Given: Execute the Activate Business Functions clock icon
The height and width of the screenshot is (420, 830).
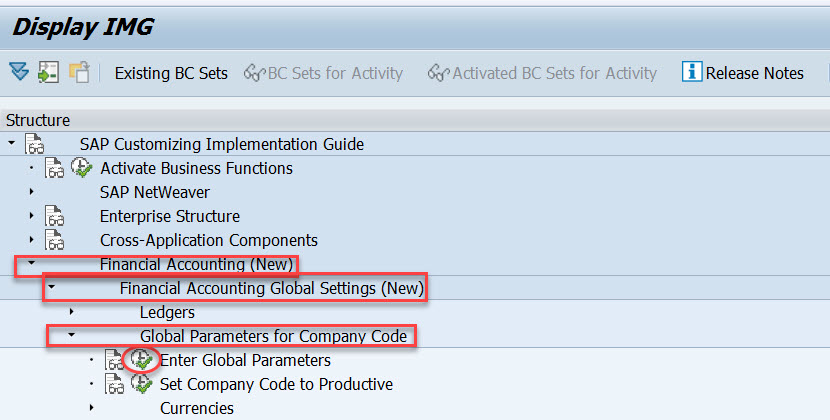Looking at the screenshot, I should [x=82, y=168].
